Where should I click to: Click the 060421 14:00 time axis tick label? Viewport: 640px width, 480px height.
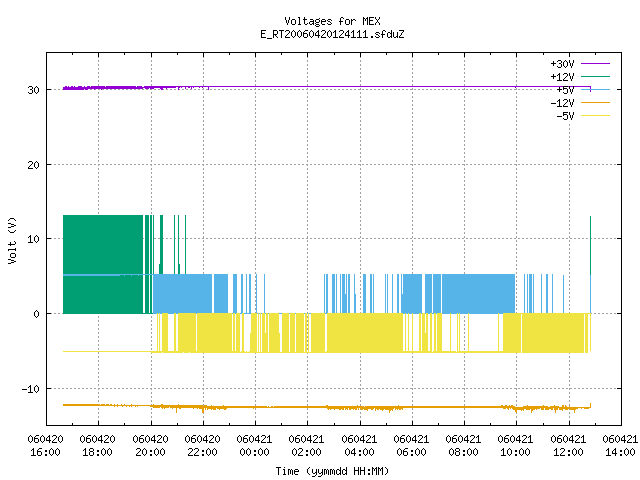620,445
